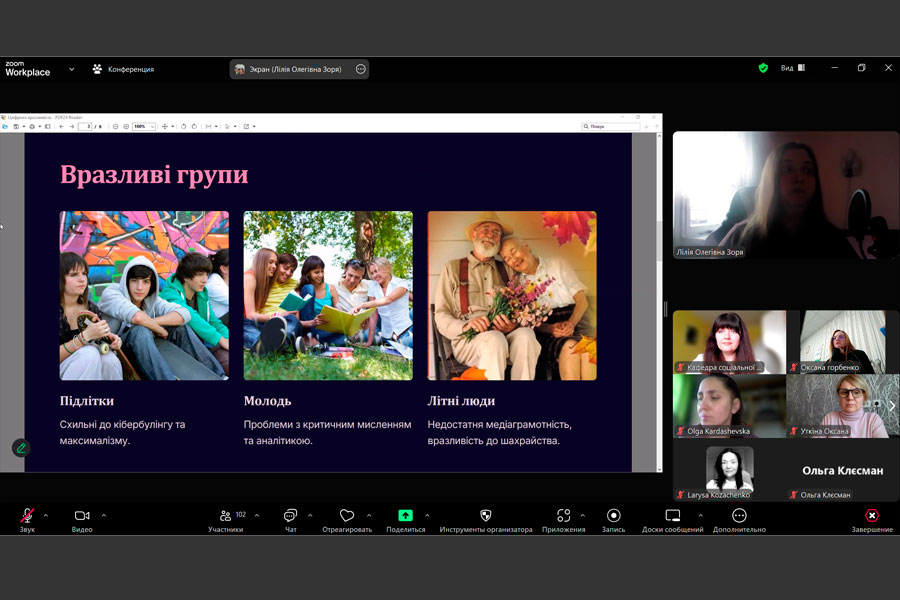
Task: Click the red Завершение end meeting button
Action: point(872,516)
